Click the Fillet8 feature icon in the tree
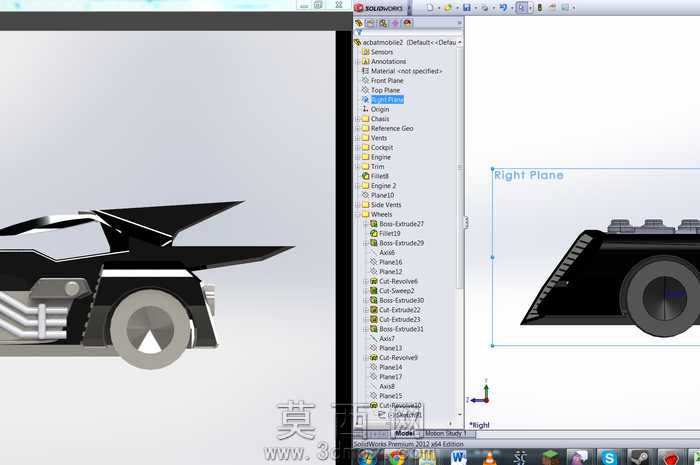The width and height of the screenshot is (700, 465). click(x=366, y=176)
